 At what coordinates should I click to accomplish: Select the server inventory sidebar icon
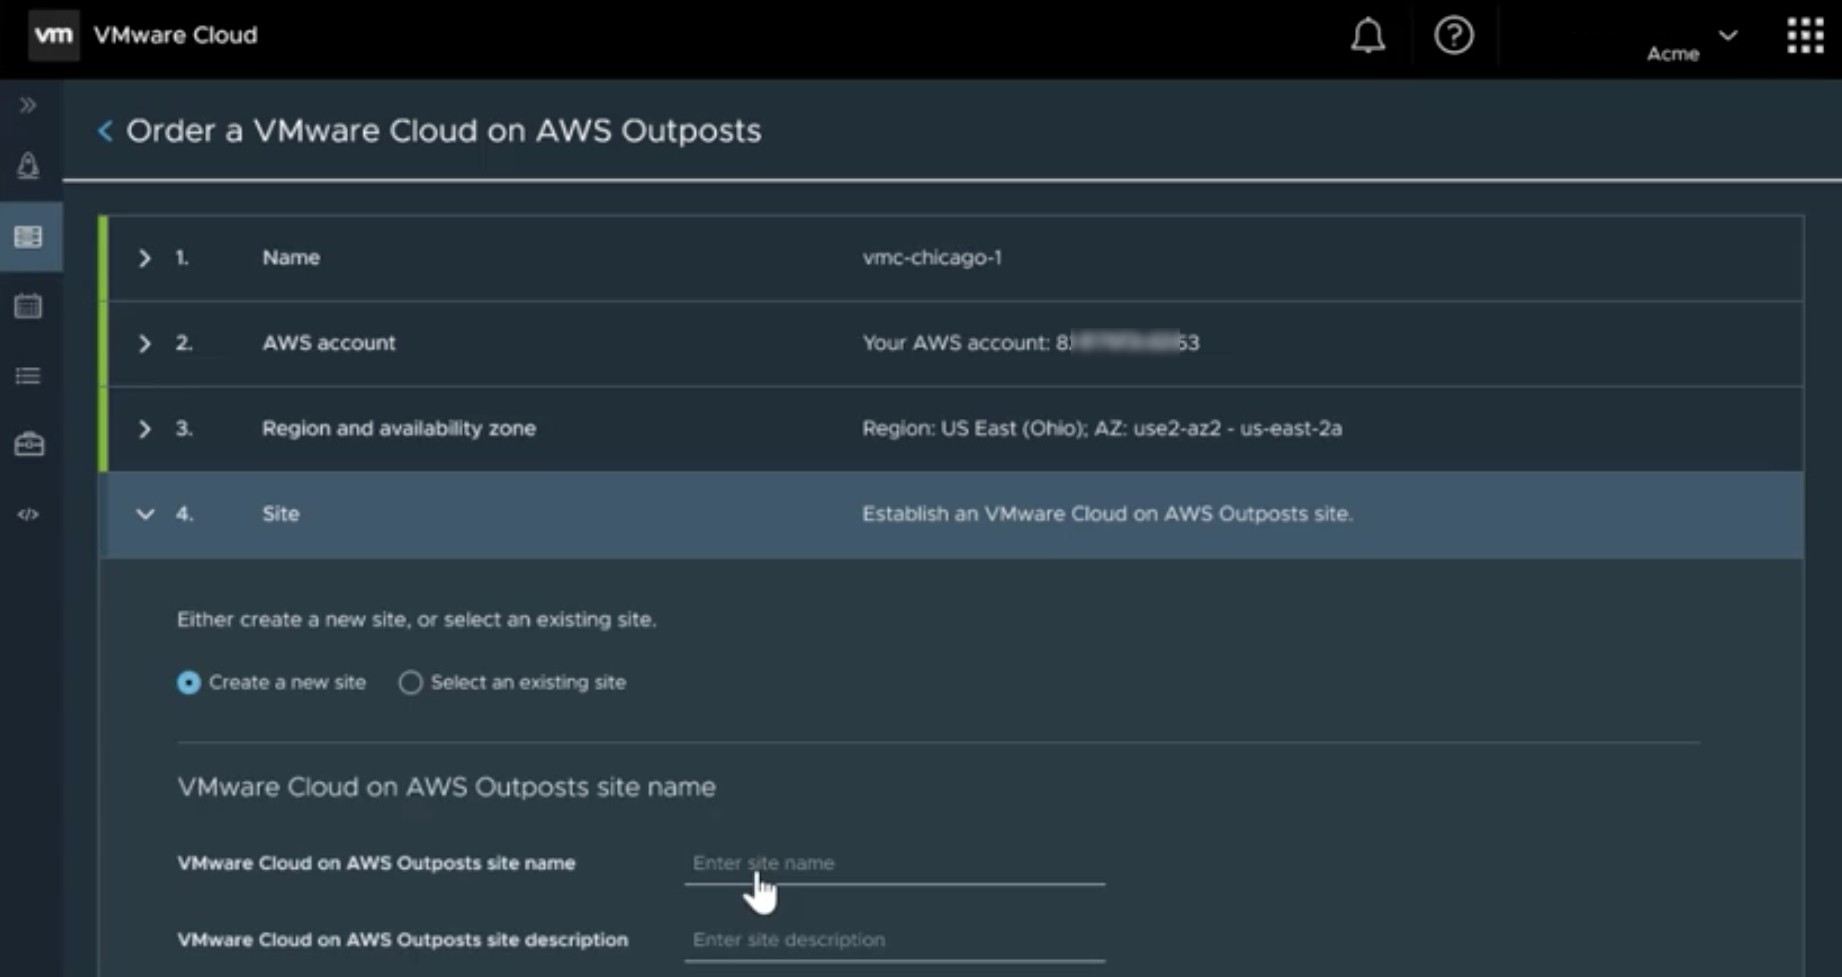29,237
